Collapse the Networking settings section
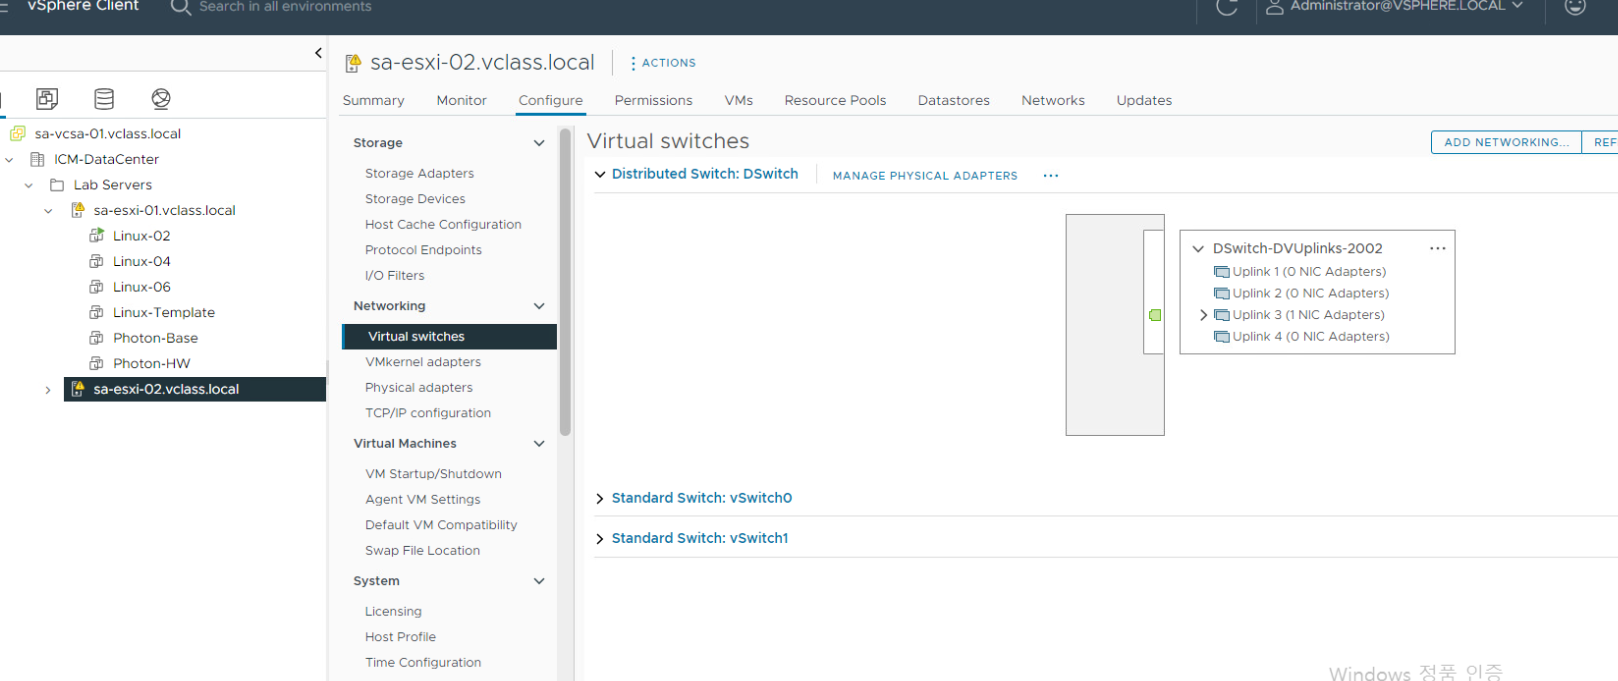The width and height of the screenshot is (1618, 681). (539, 306)
